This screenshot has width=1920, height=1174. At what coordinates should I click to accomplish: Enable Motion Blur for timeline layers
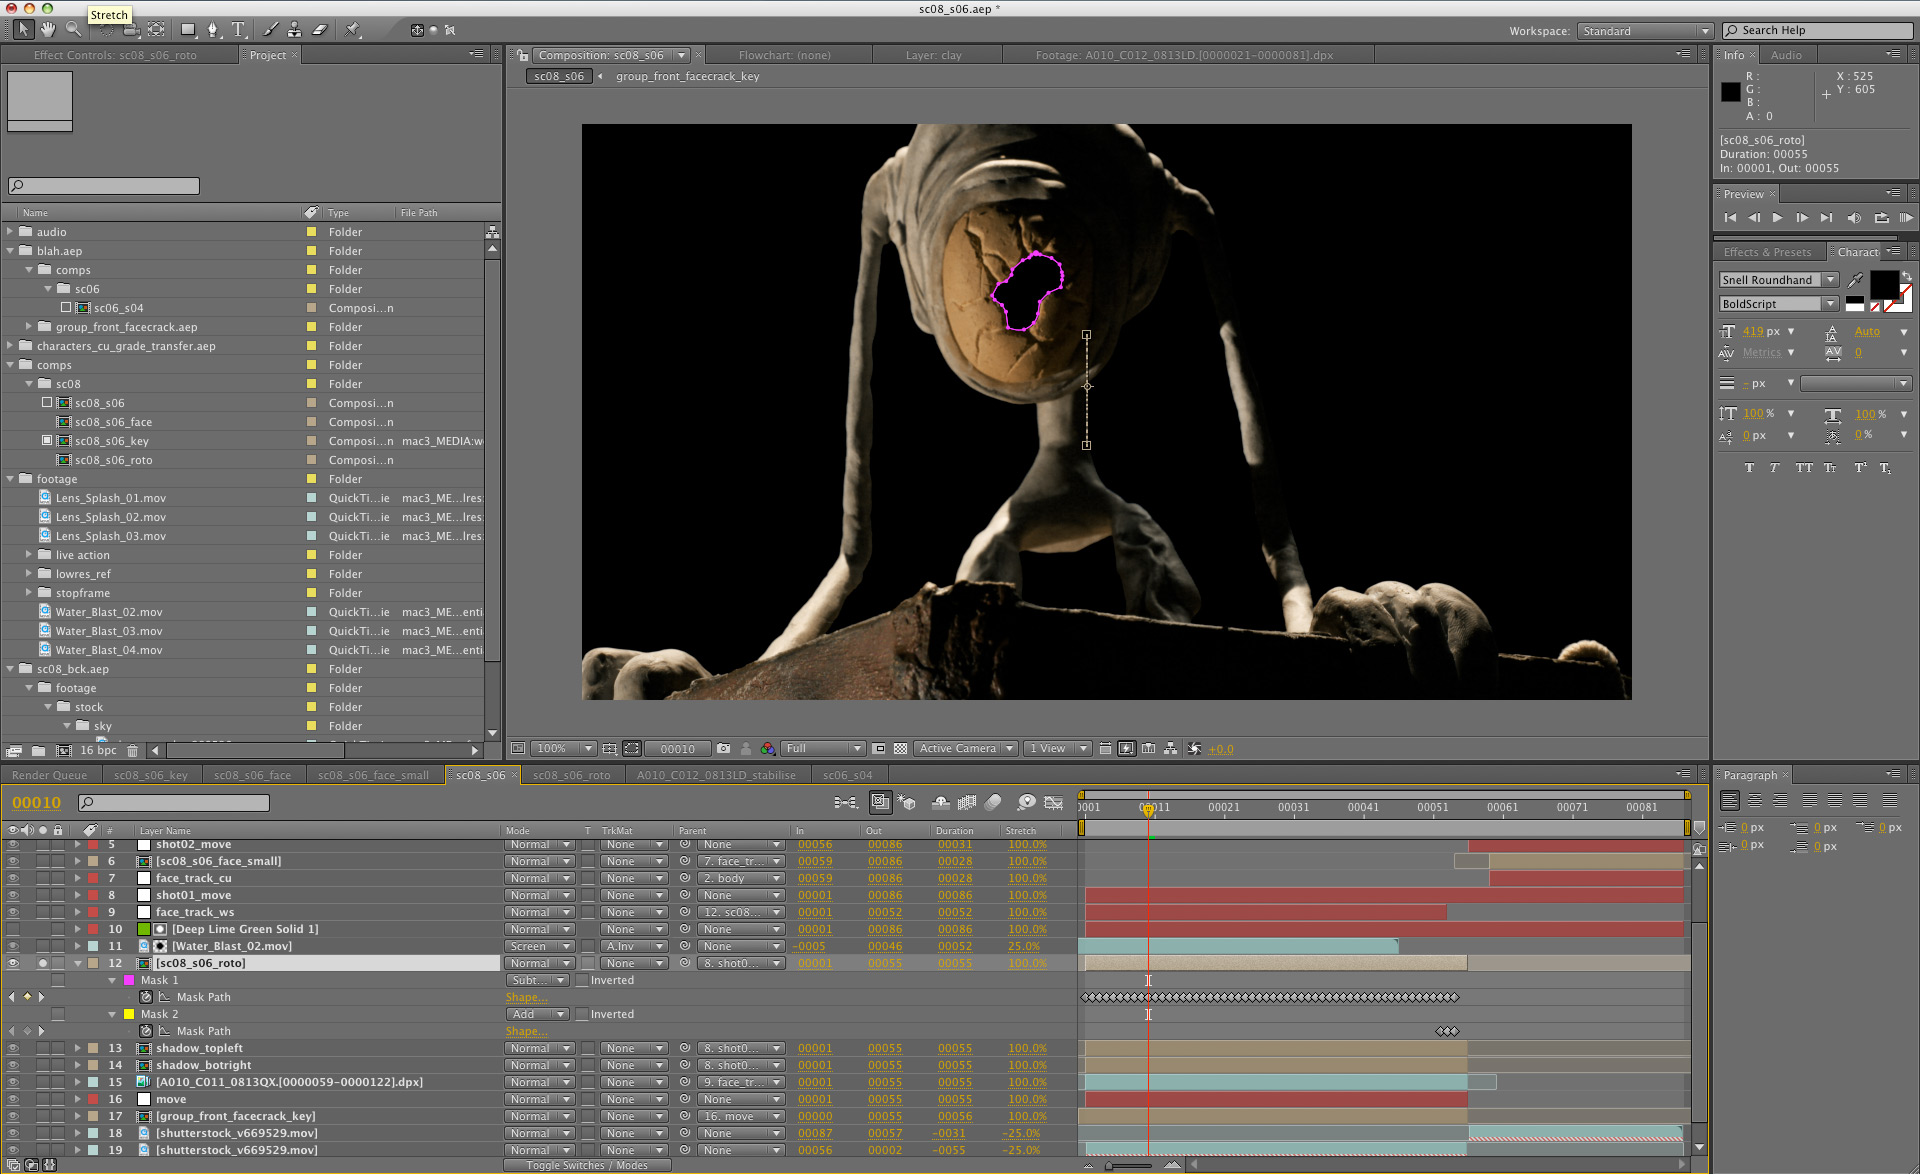coord(993,802)
